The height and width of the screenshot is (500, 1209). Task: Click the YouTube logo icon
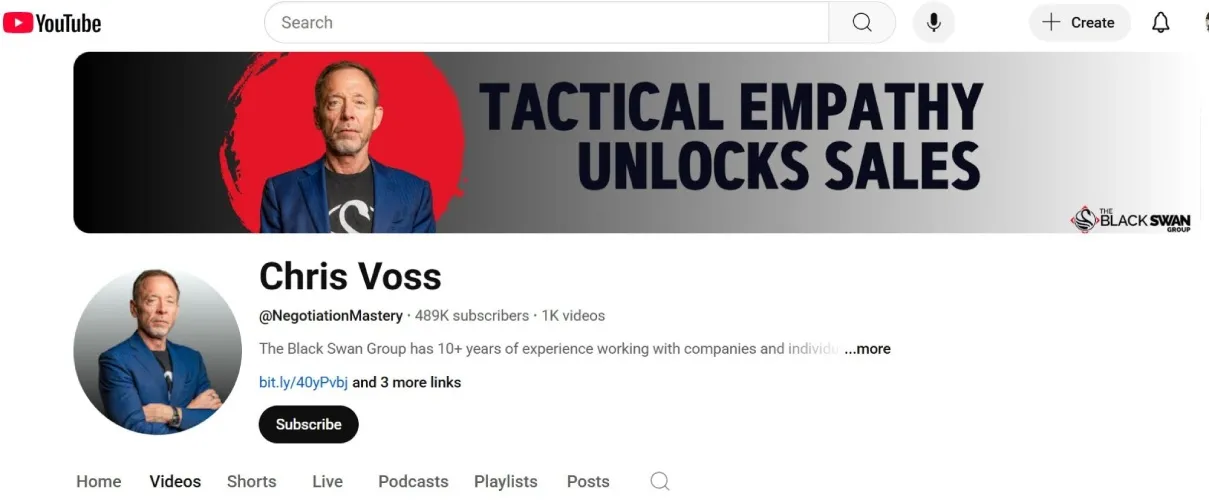18,22
